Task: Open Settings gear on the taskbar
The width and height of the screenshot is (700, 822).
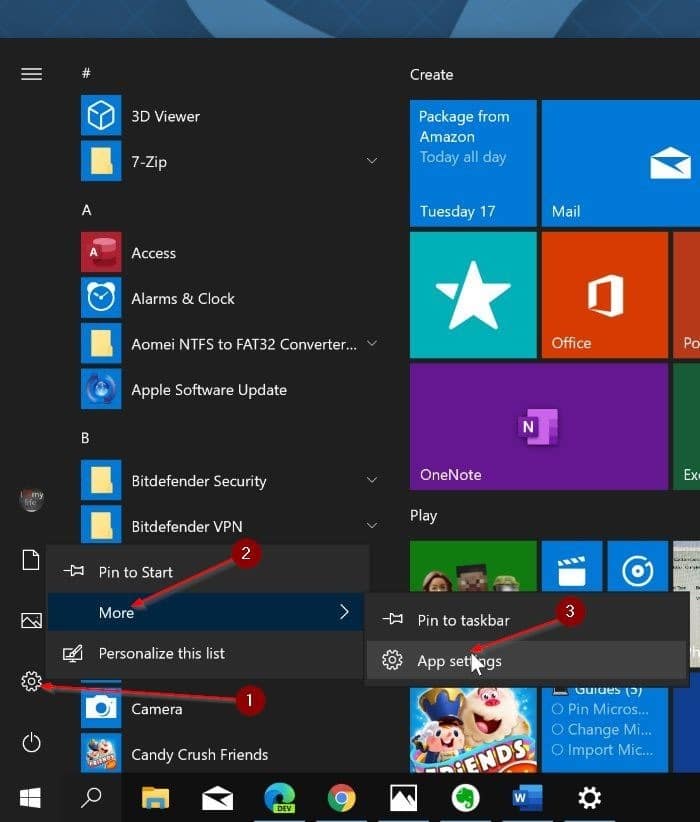Action: point(589,797)
